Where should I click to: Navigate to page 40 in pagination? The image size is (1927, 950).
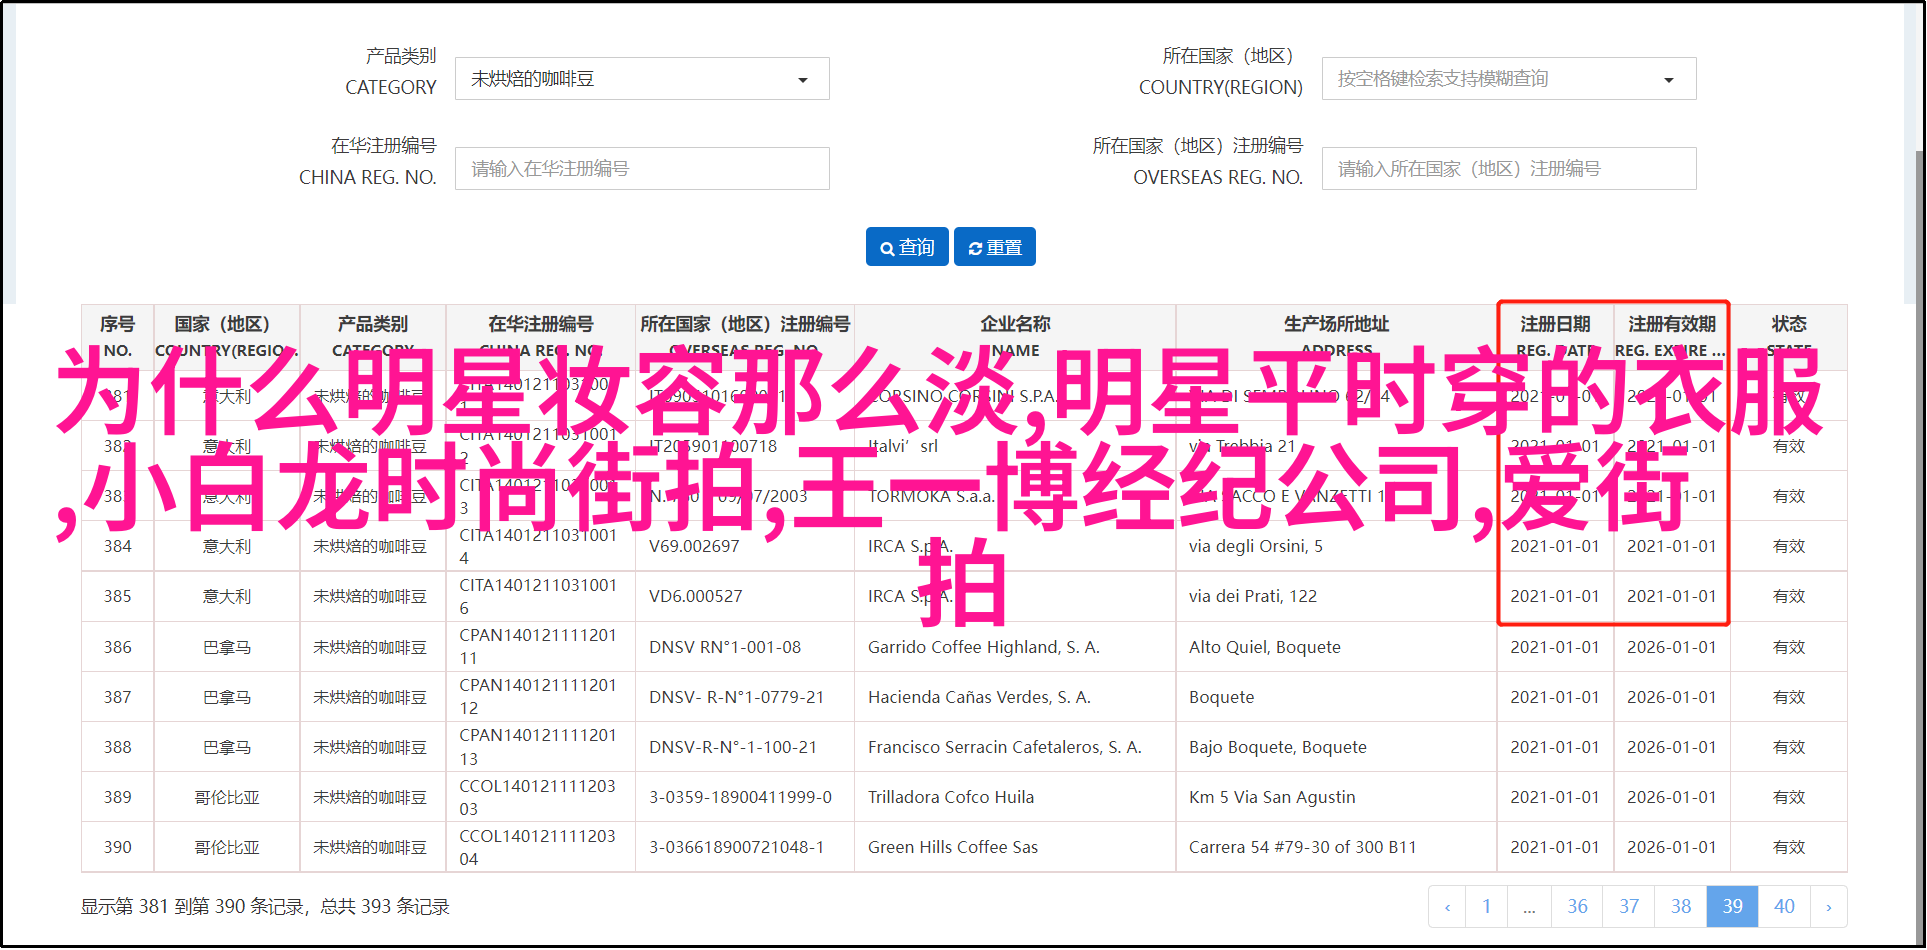pyautogui.click(x=1784, y=907)
